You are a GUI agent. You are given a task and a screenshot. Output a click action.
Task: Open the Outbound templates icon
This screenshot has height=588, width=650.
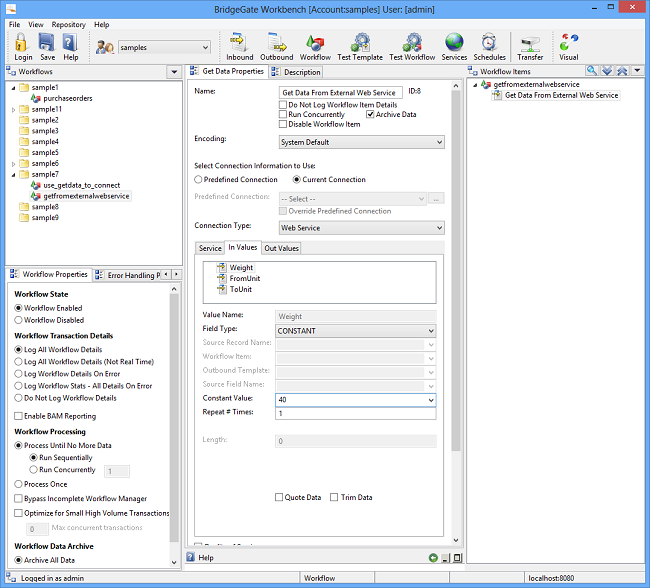(x=277, y=44)
